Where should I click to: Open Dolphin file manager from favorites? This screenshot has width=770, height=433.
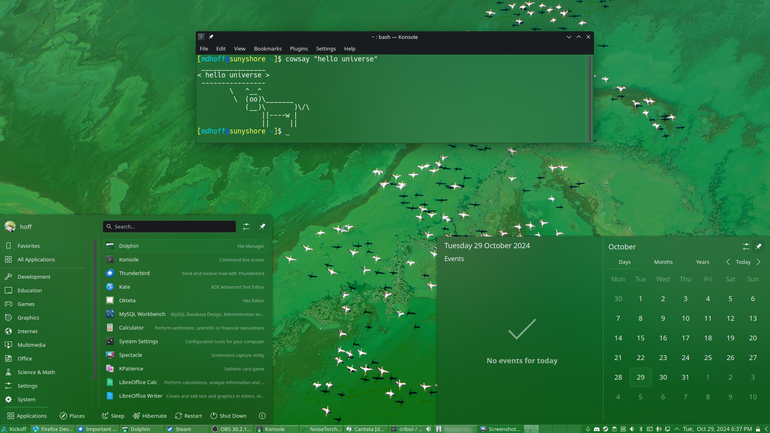(x=186, y=246)
